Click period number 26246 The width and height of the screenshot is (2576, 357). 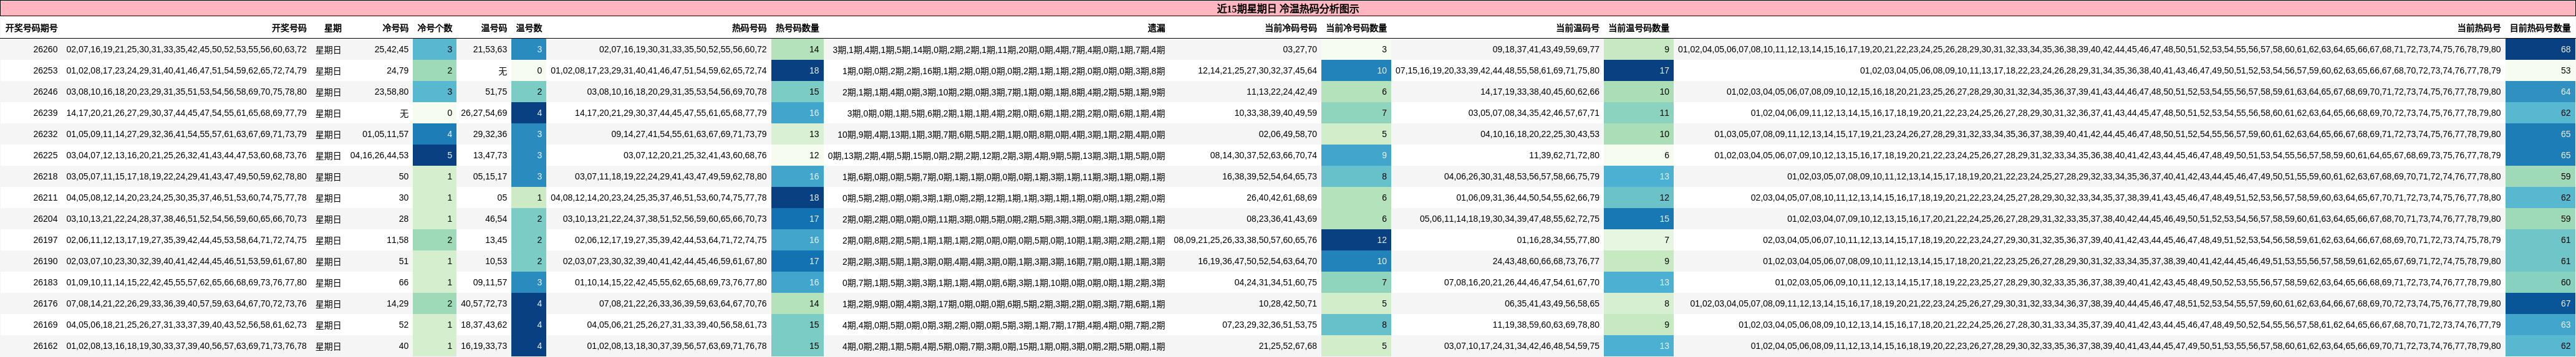45,92
